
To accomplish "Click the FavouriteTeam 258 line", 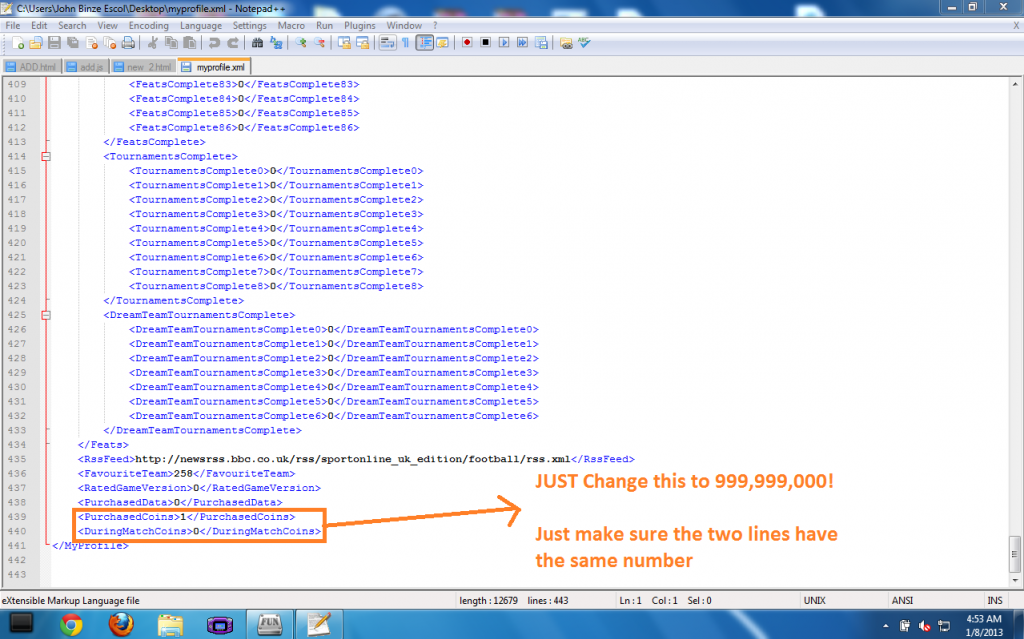I will click(x=186, y=474).
